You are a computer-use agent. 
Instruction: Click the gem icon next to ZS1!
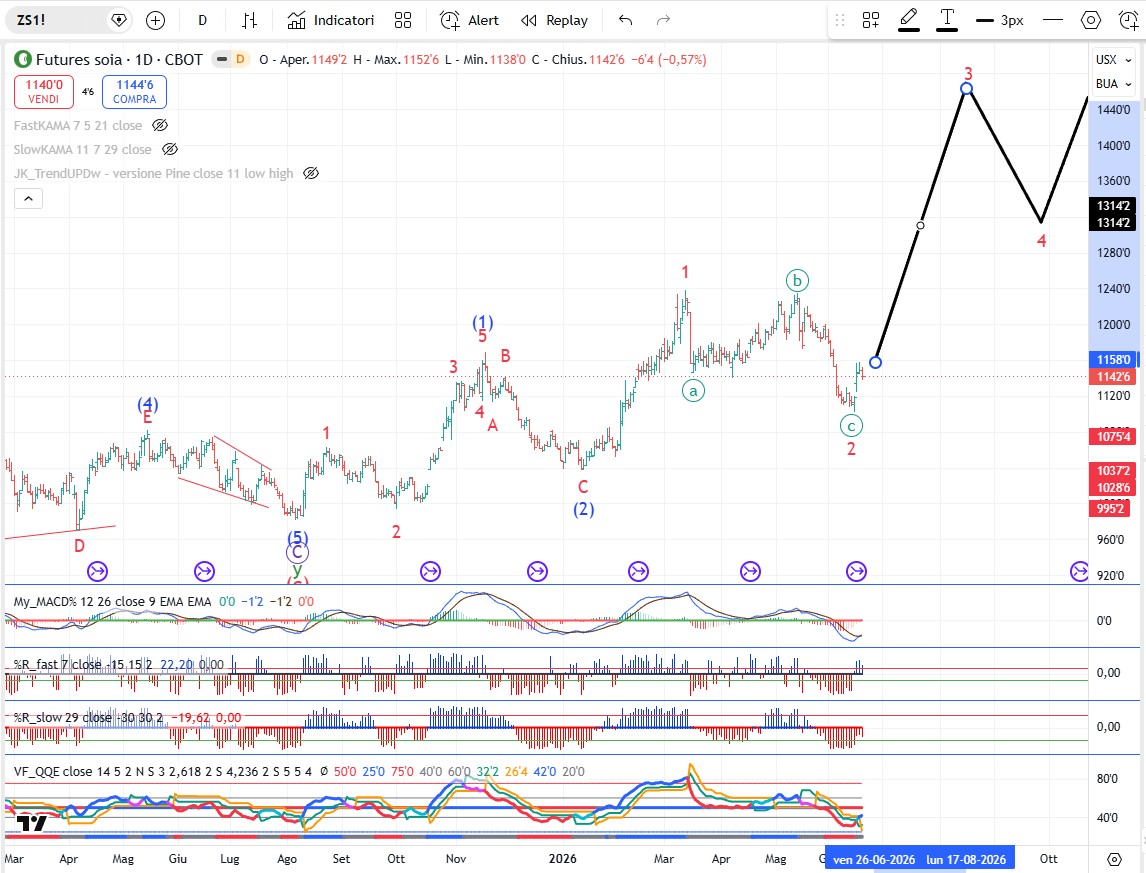[118, 20]
